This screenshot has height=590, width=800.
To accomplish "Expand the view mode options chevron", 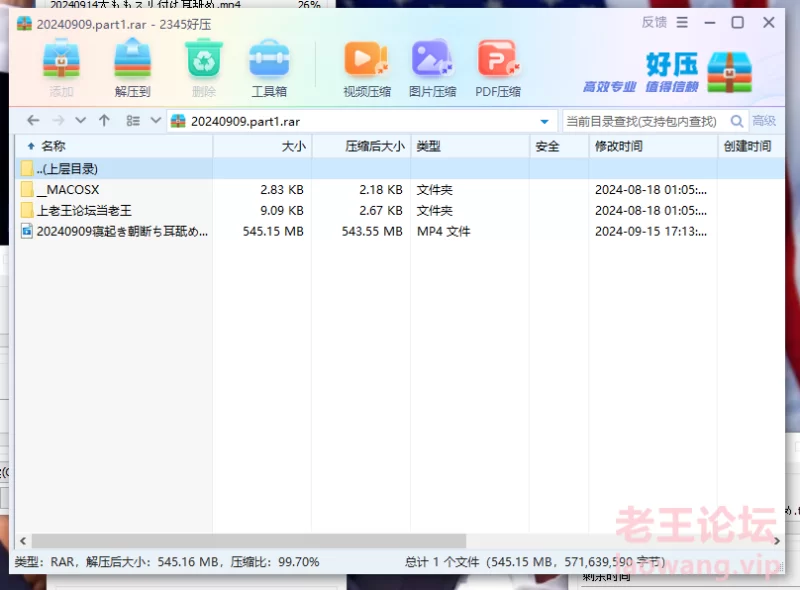I will click(x=156, y=121).
